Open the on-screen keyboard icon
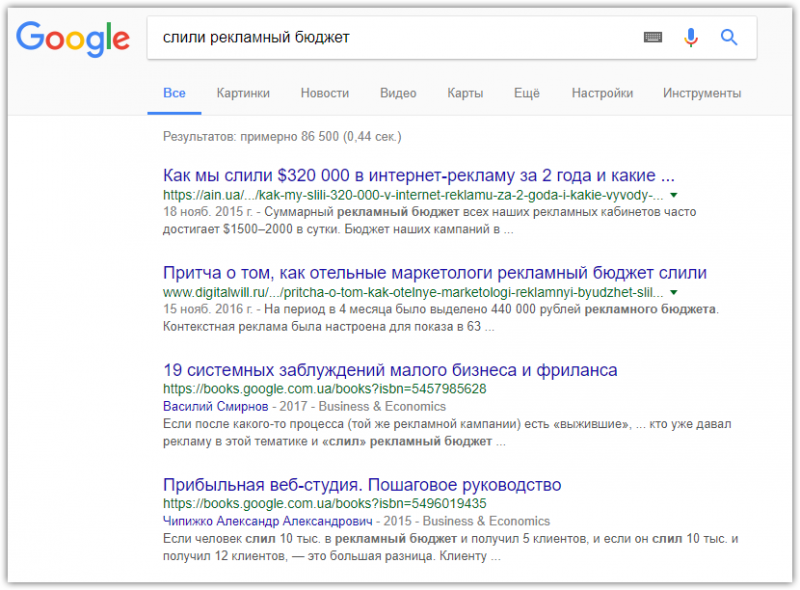Screen dimensions: 800x590 653,37
